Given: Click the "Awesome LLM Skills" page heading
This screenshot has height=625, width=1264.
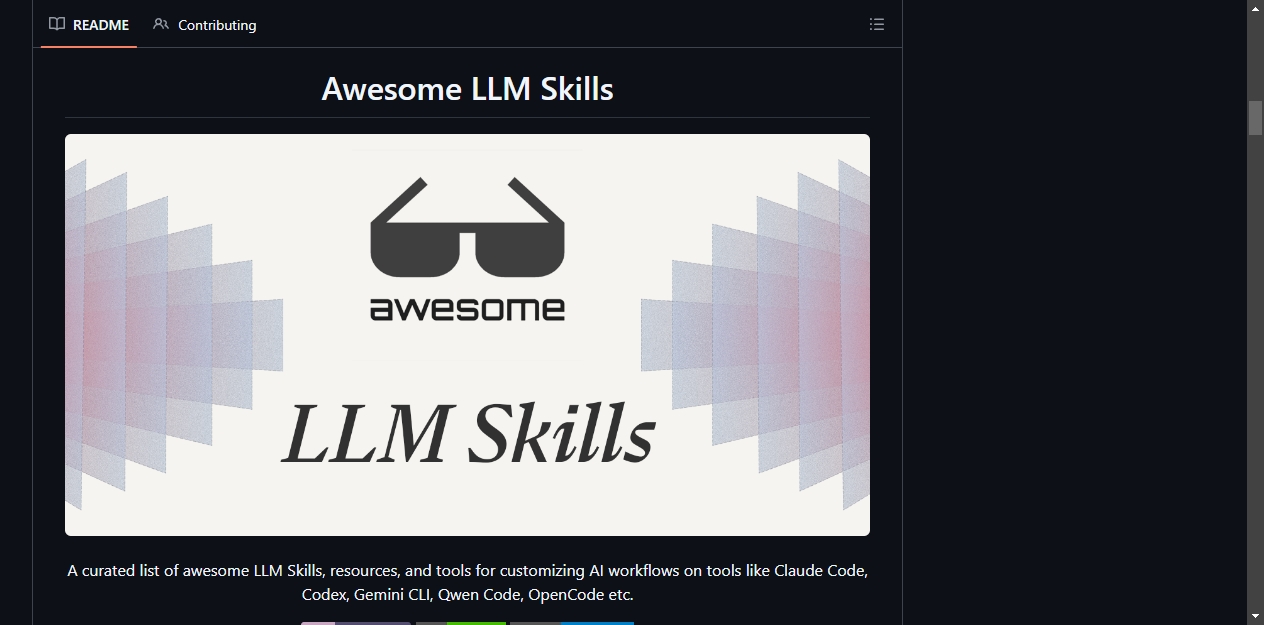Looking at the screenshot, I should pos(467,89).
